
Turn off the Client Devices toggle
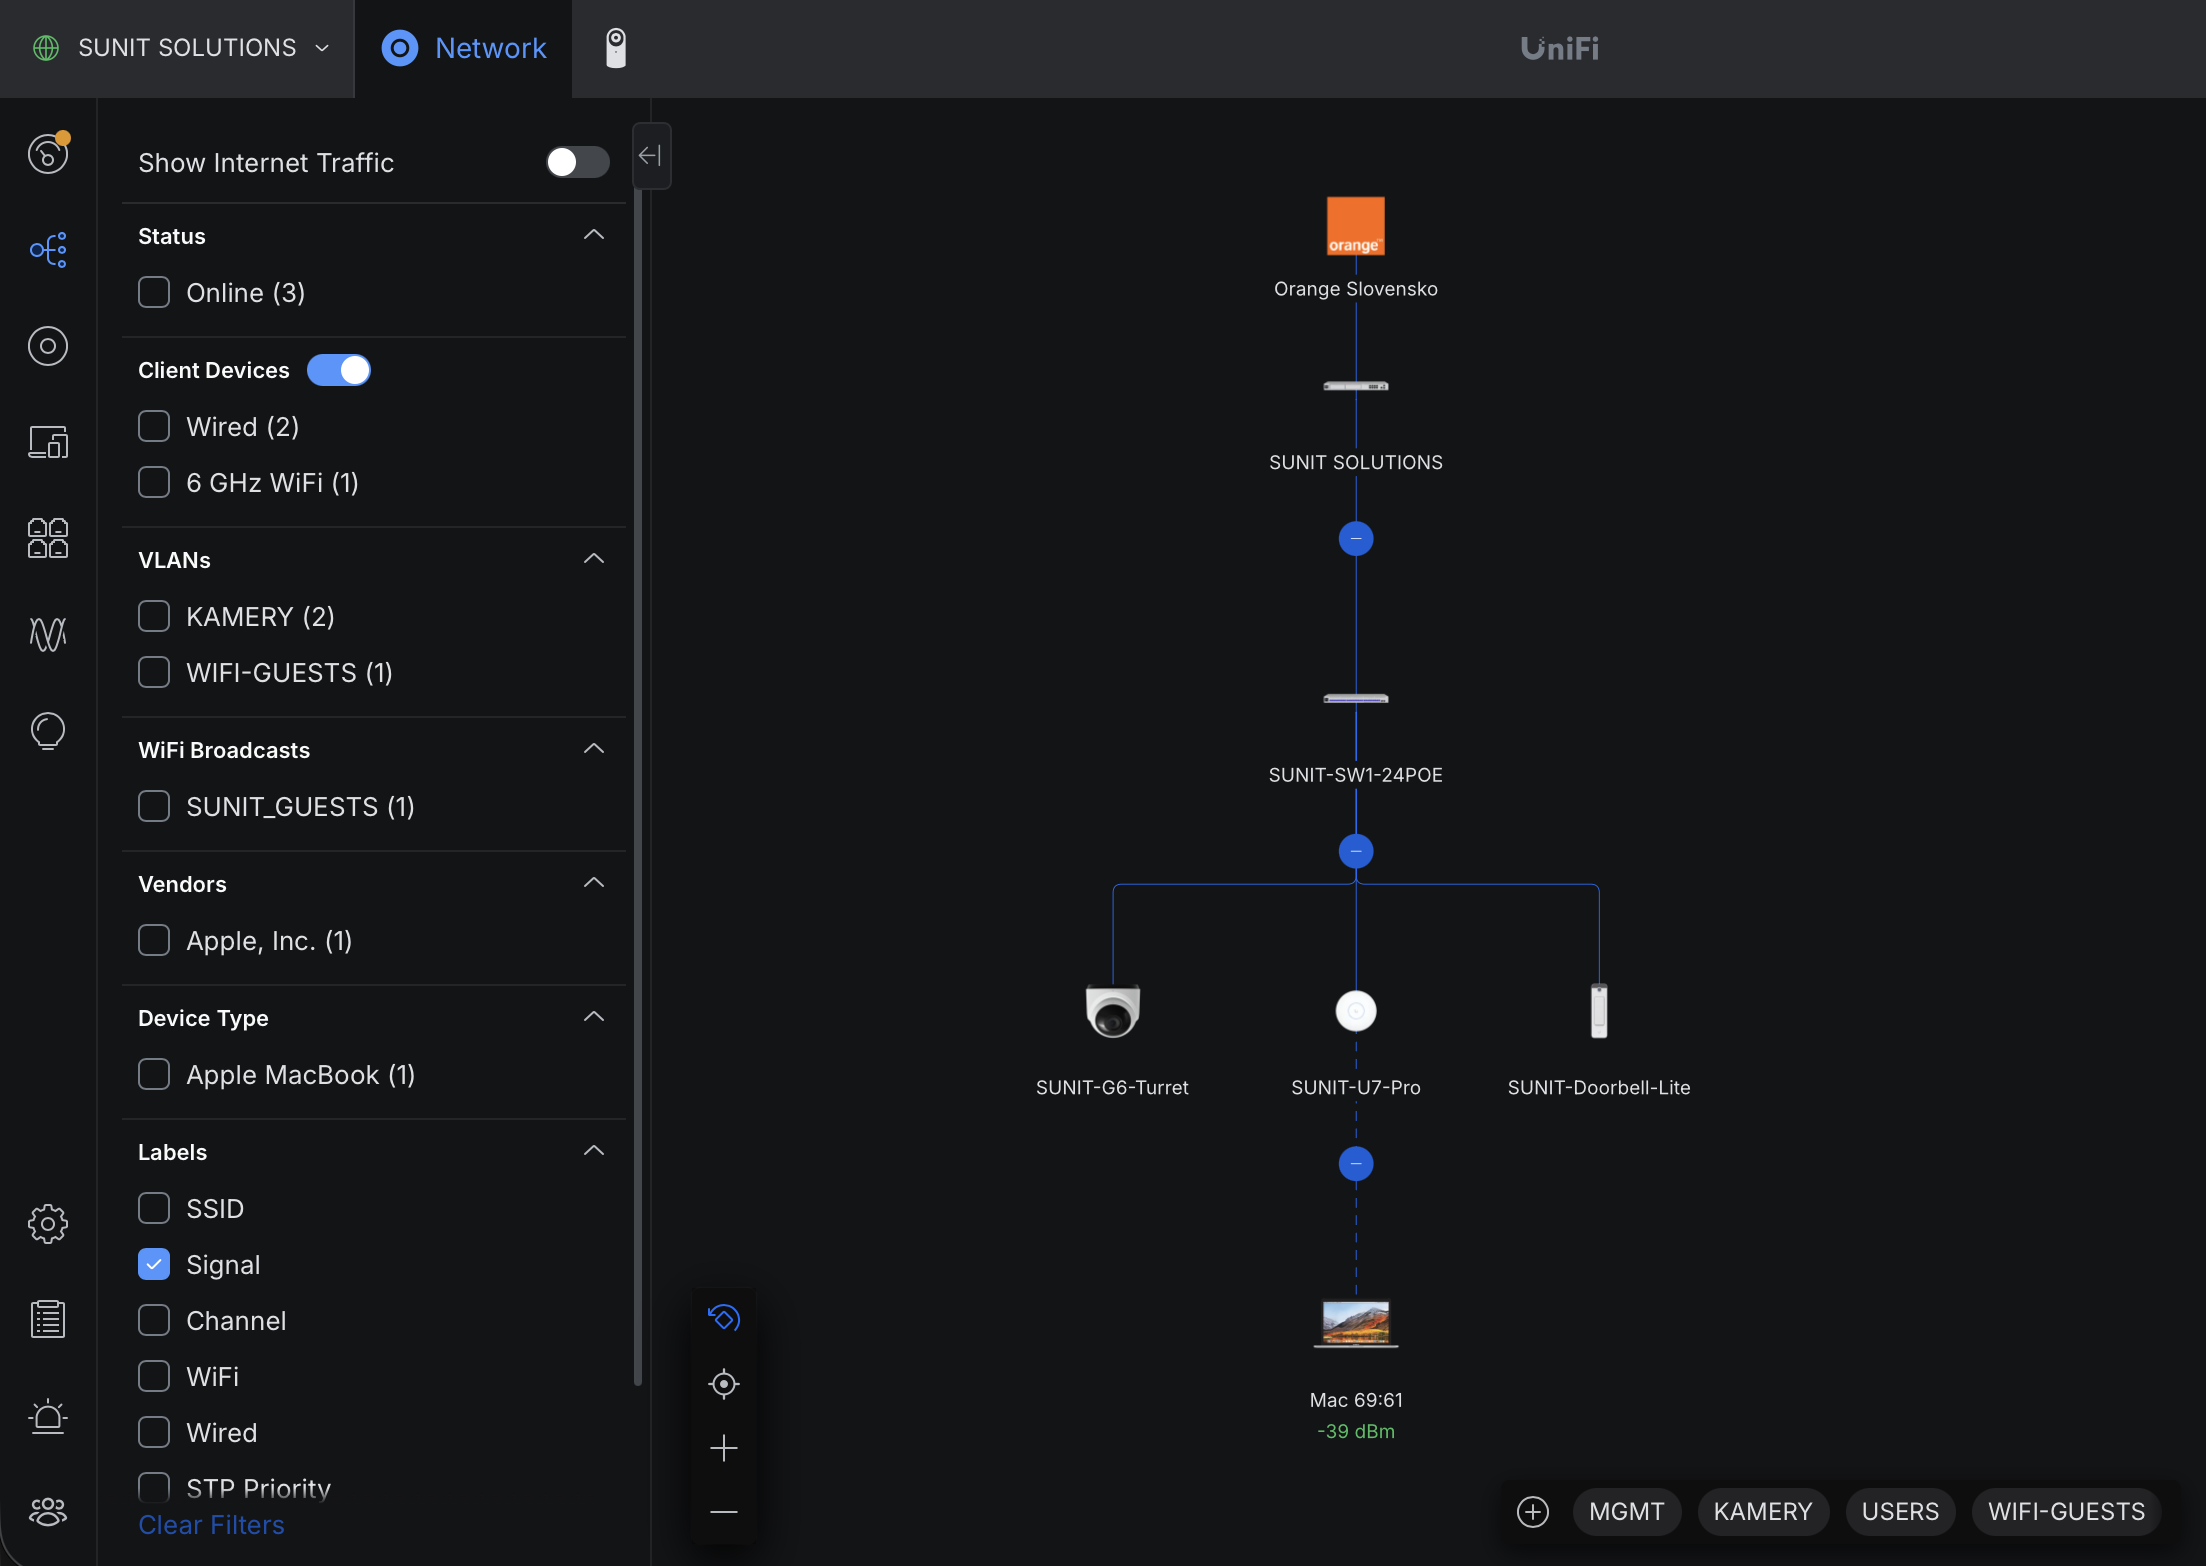click(339, 370)
